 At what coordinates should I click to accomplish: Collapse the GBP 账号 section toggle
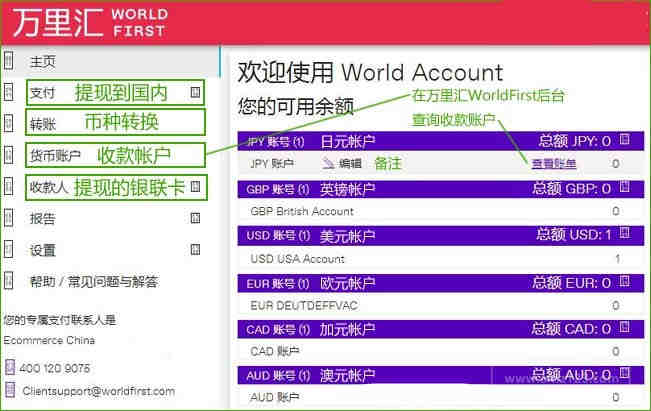(625, 187)
